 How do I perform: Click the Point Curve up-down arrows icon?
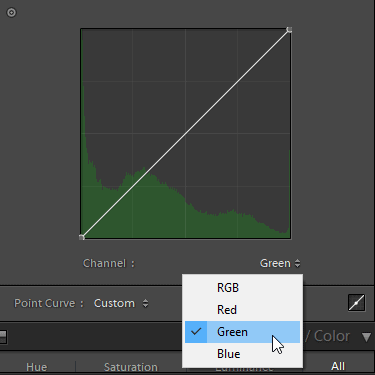(145, 303)
